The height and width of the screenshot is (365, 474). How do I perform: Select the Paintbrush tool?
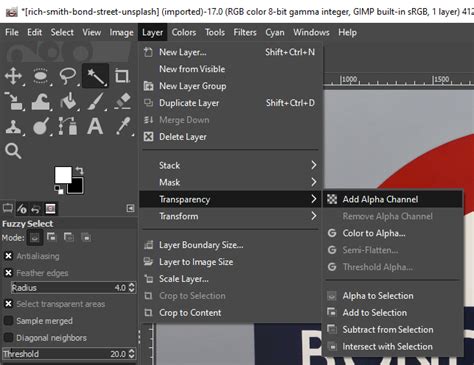pos(95,101)
